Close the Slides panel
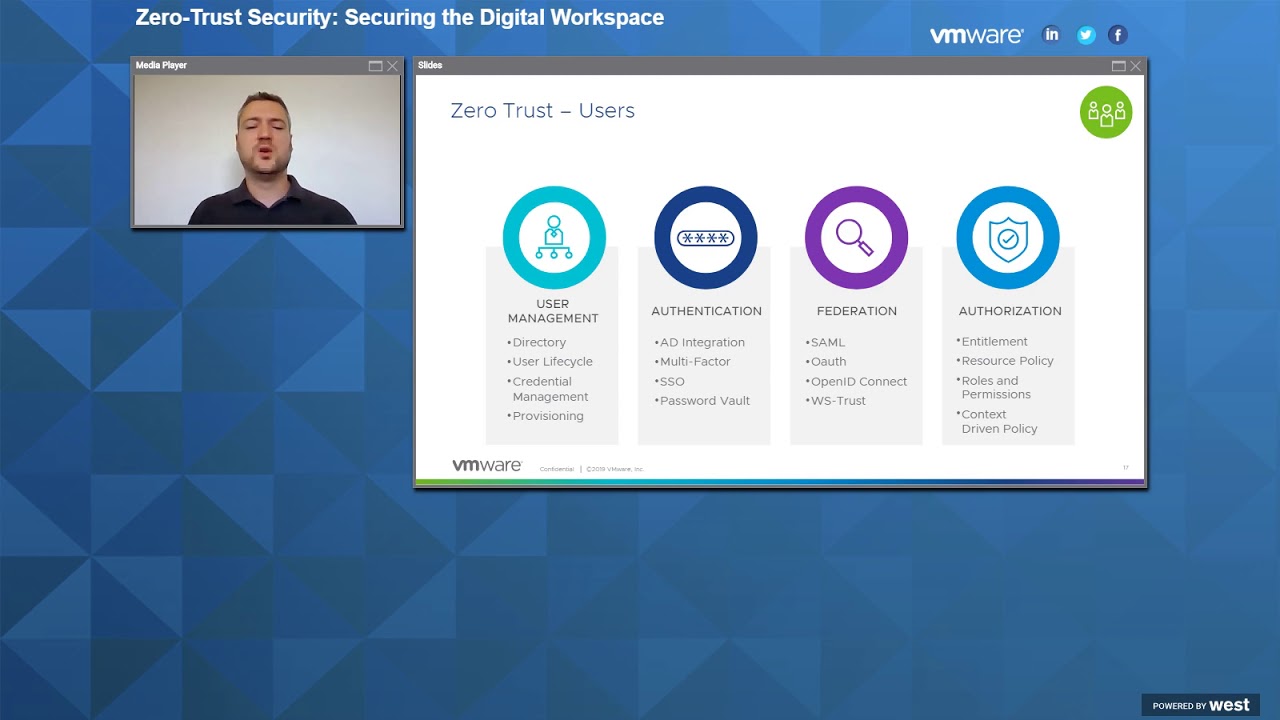The height and width of the screenshot is (720, 1280). (x=1135, y=66)
